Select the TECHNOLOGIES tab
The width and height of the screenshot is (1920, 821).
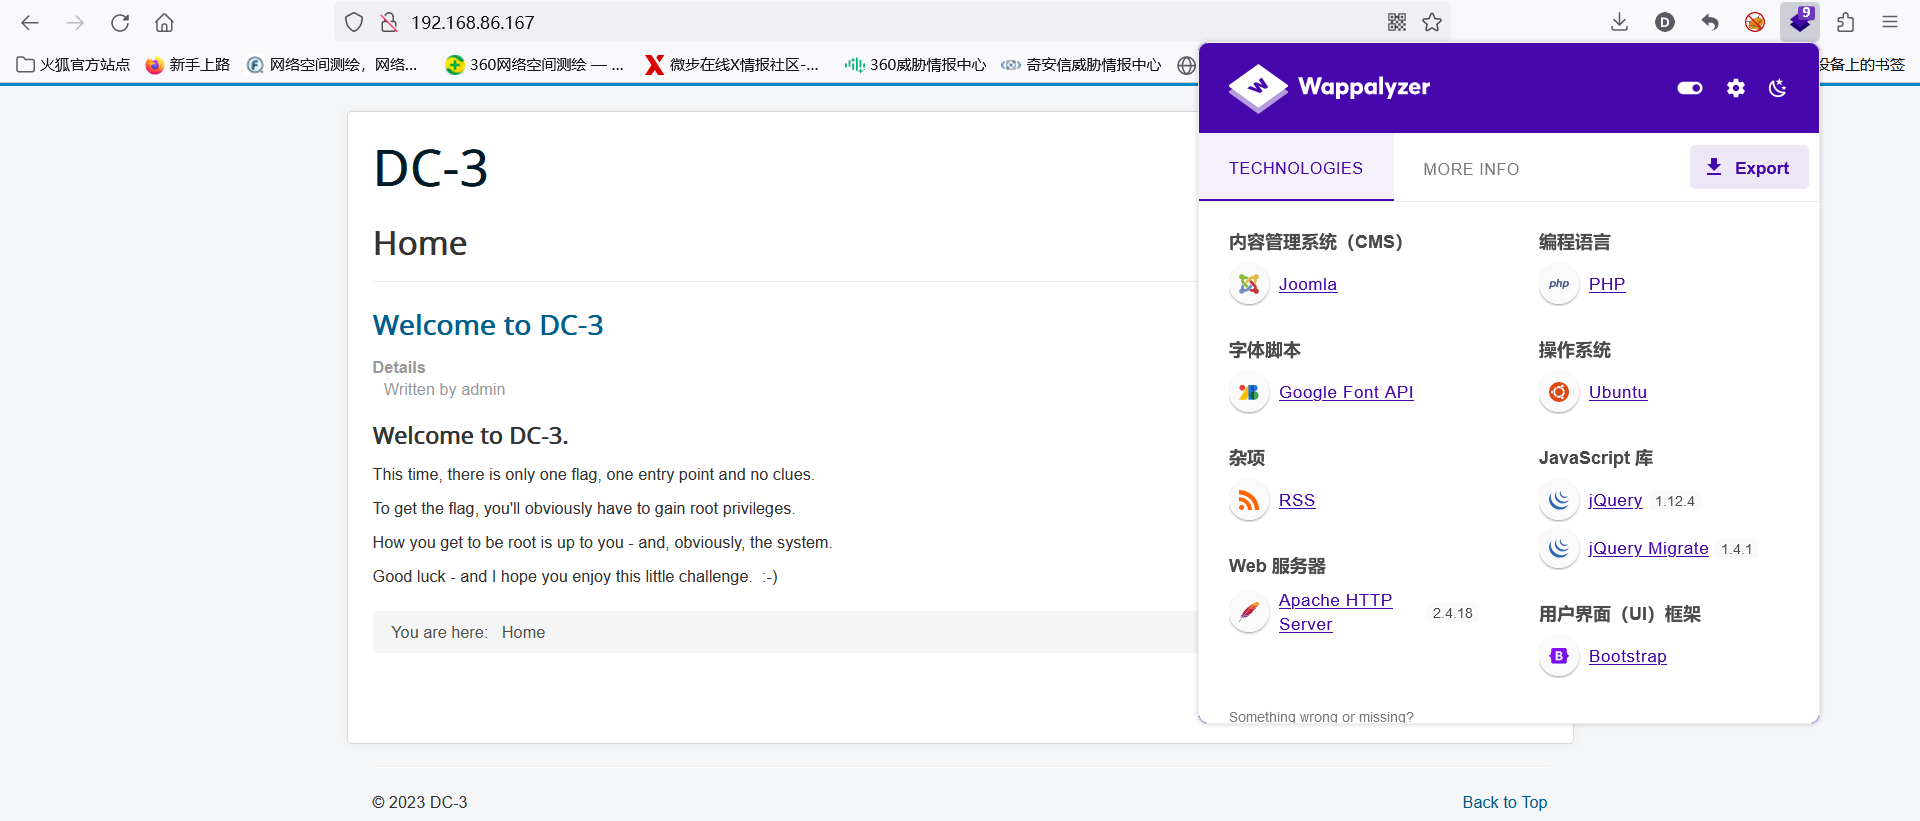(1296, 168)
